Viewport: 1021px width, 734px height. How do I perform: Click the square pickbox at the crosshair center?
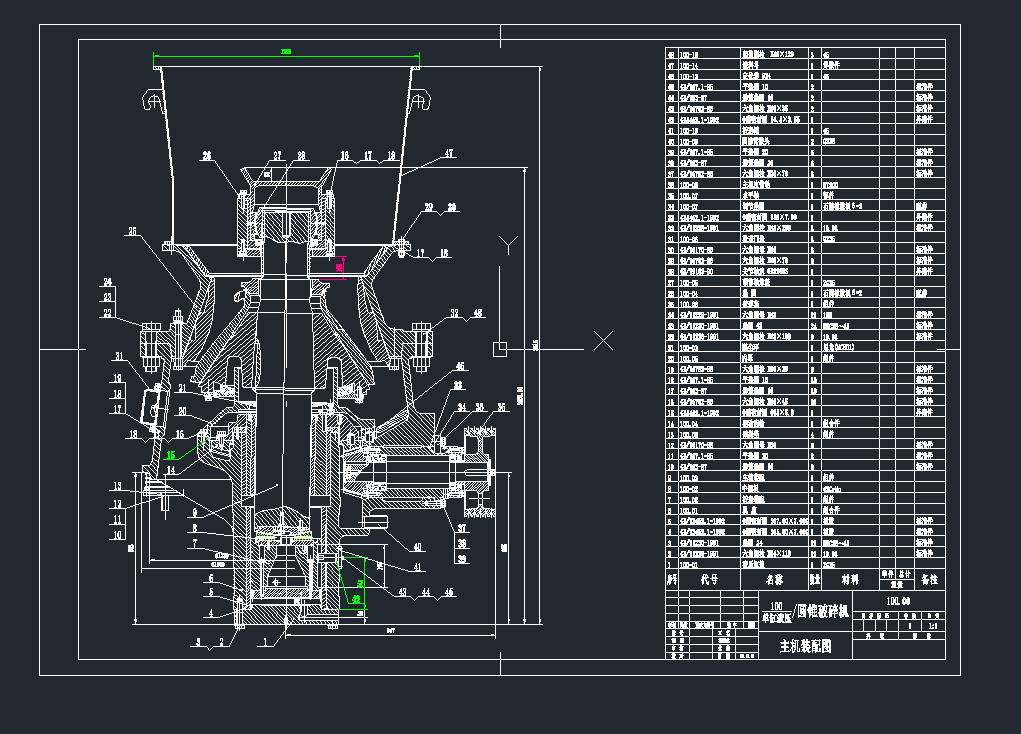click(500, 347)
